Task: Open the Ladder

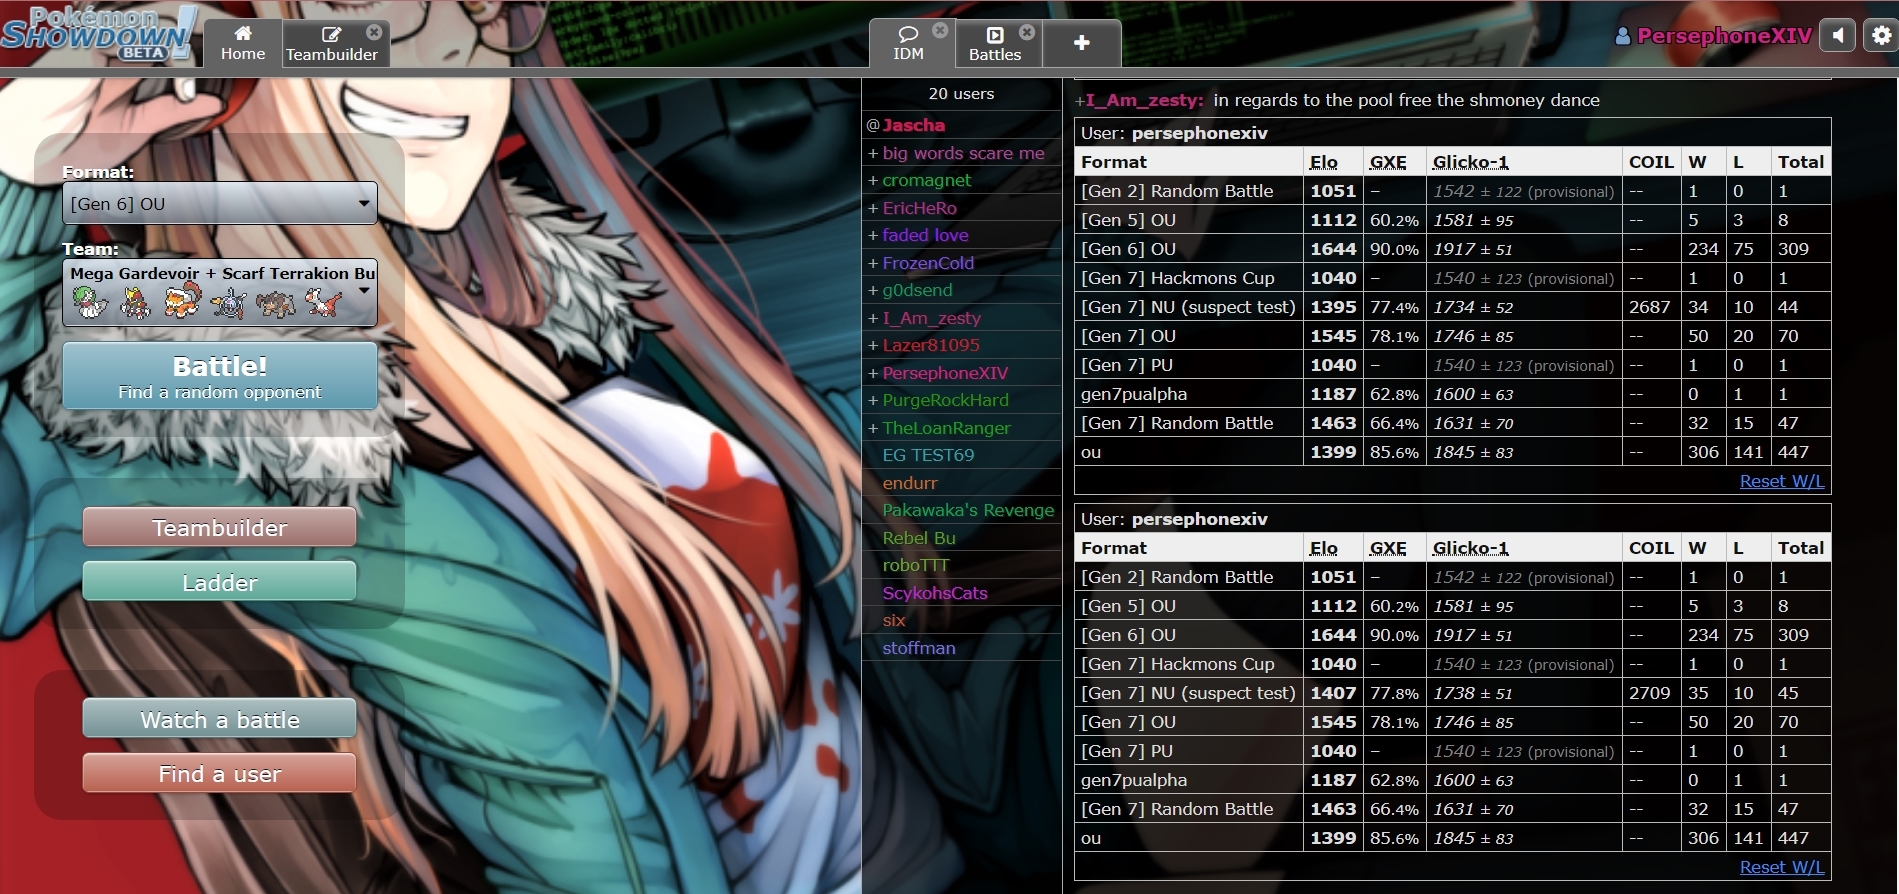Action: (220, 582)
